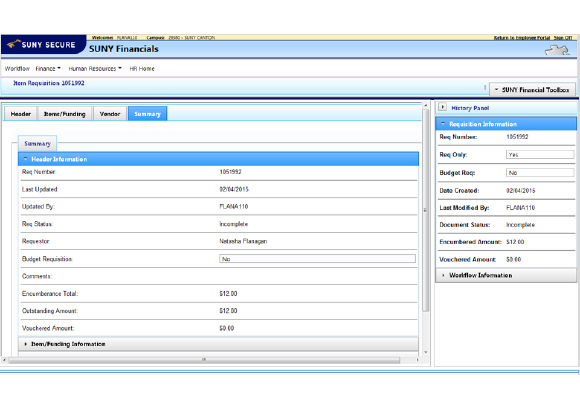Click the horizontal scroll right arrow
This screenshot has width=580, height=410.
click(417, 360)
